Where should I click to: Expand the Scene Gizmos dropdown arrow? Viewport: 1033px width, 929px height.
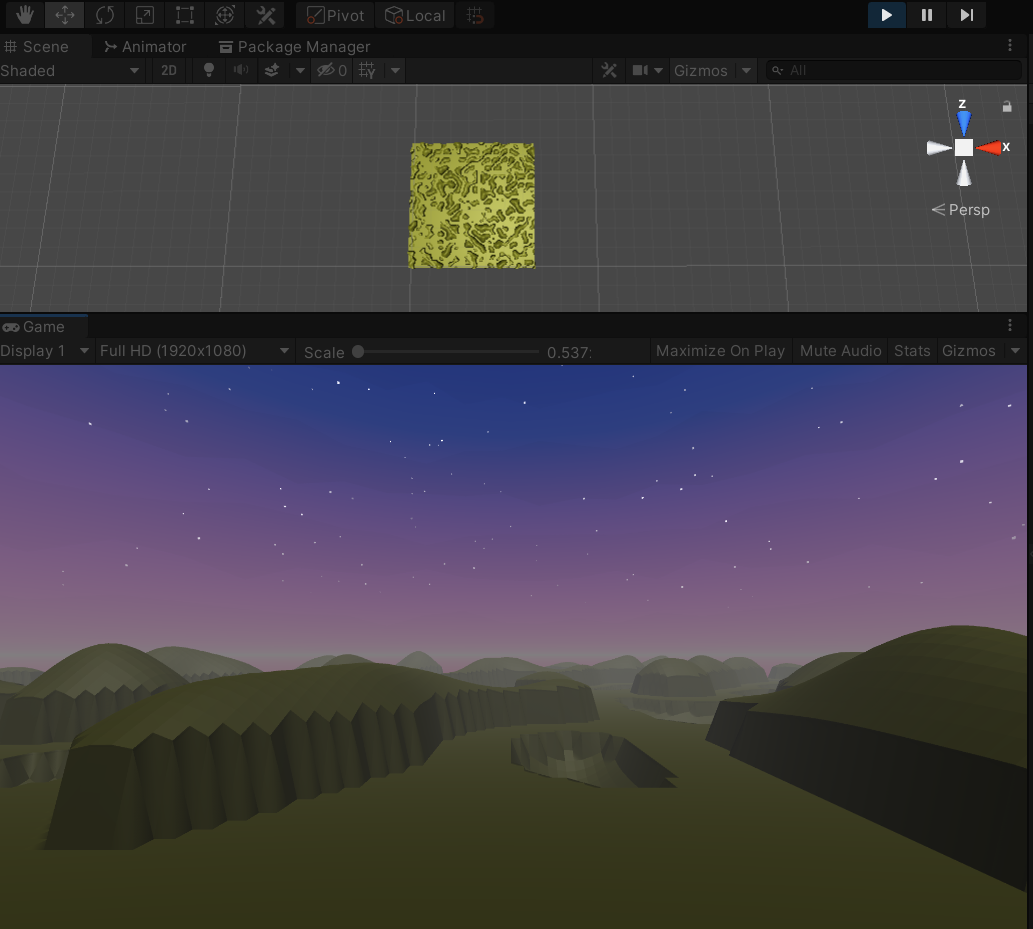click(746, 70)
